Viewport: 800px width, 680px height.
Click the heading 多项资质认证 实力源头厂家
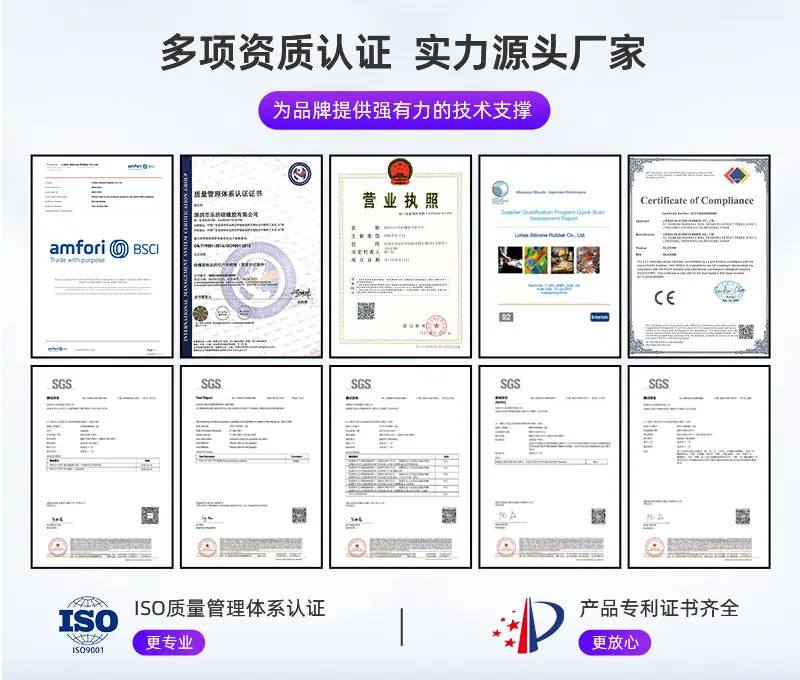[403, 52]
